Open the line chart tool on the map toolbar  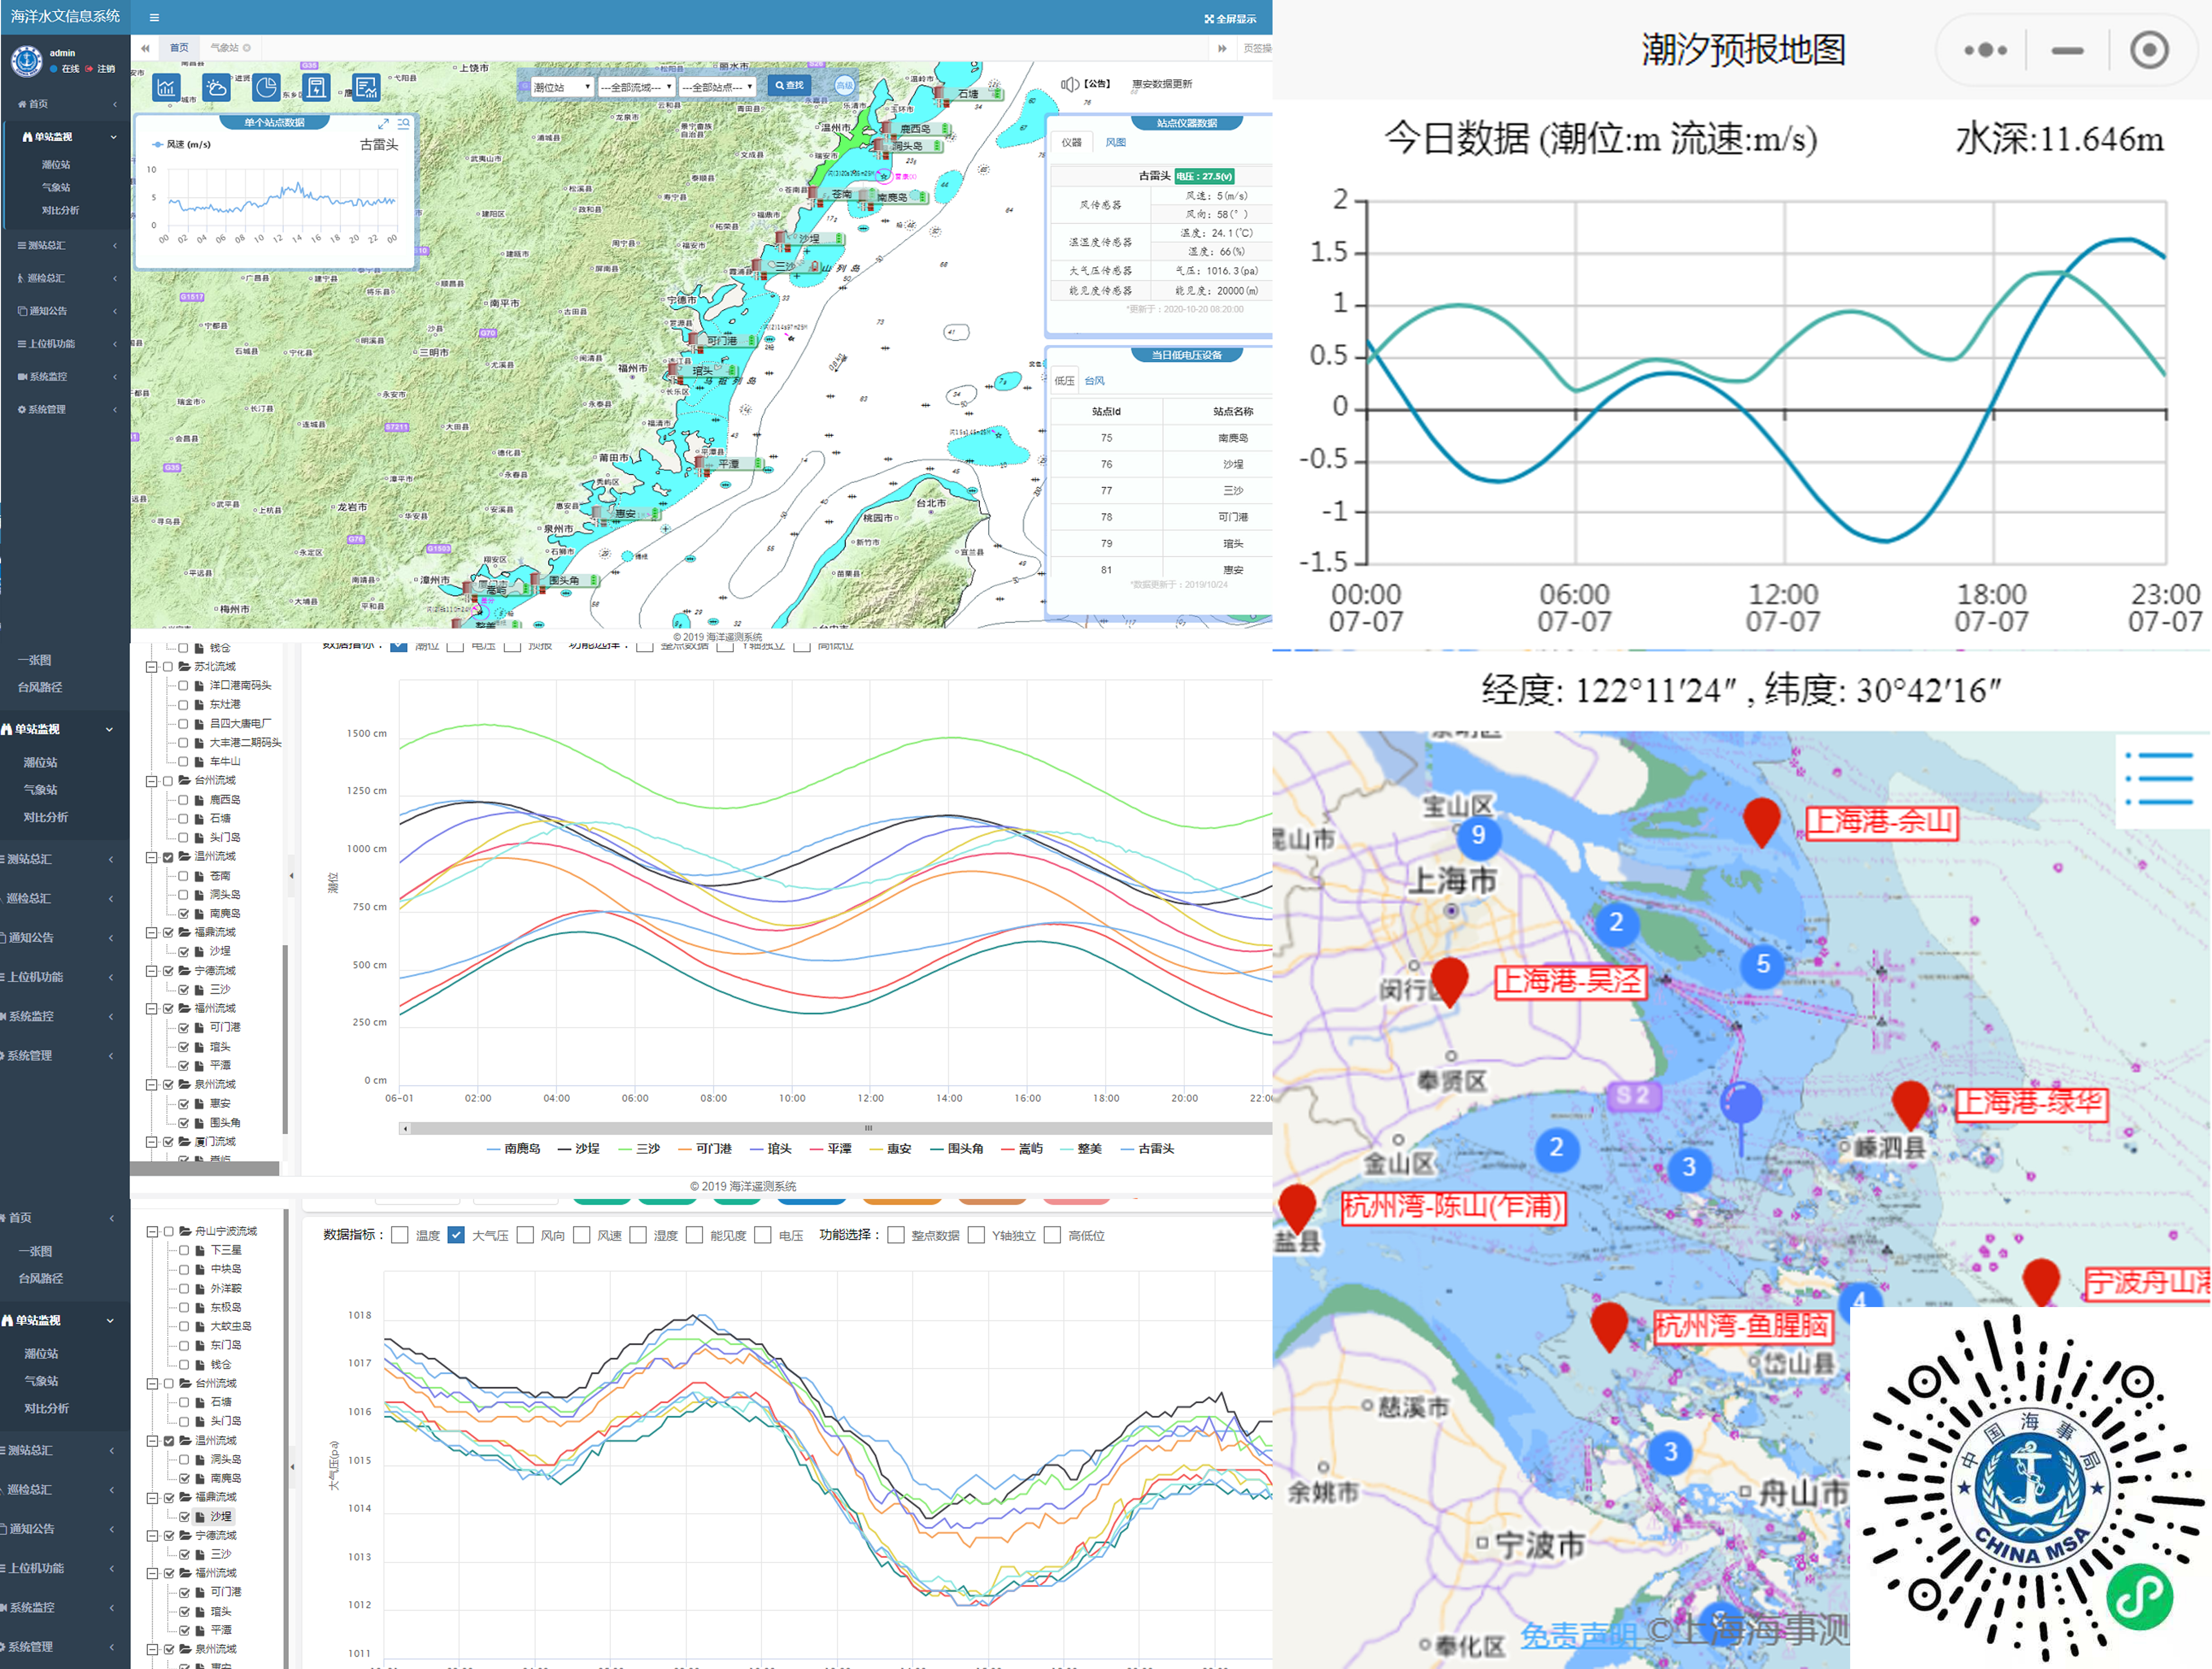166,87
